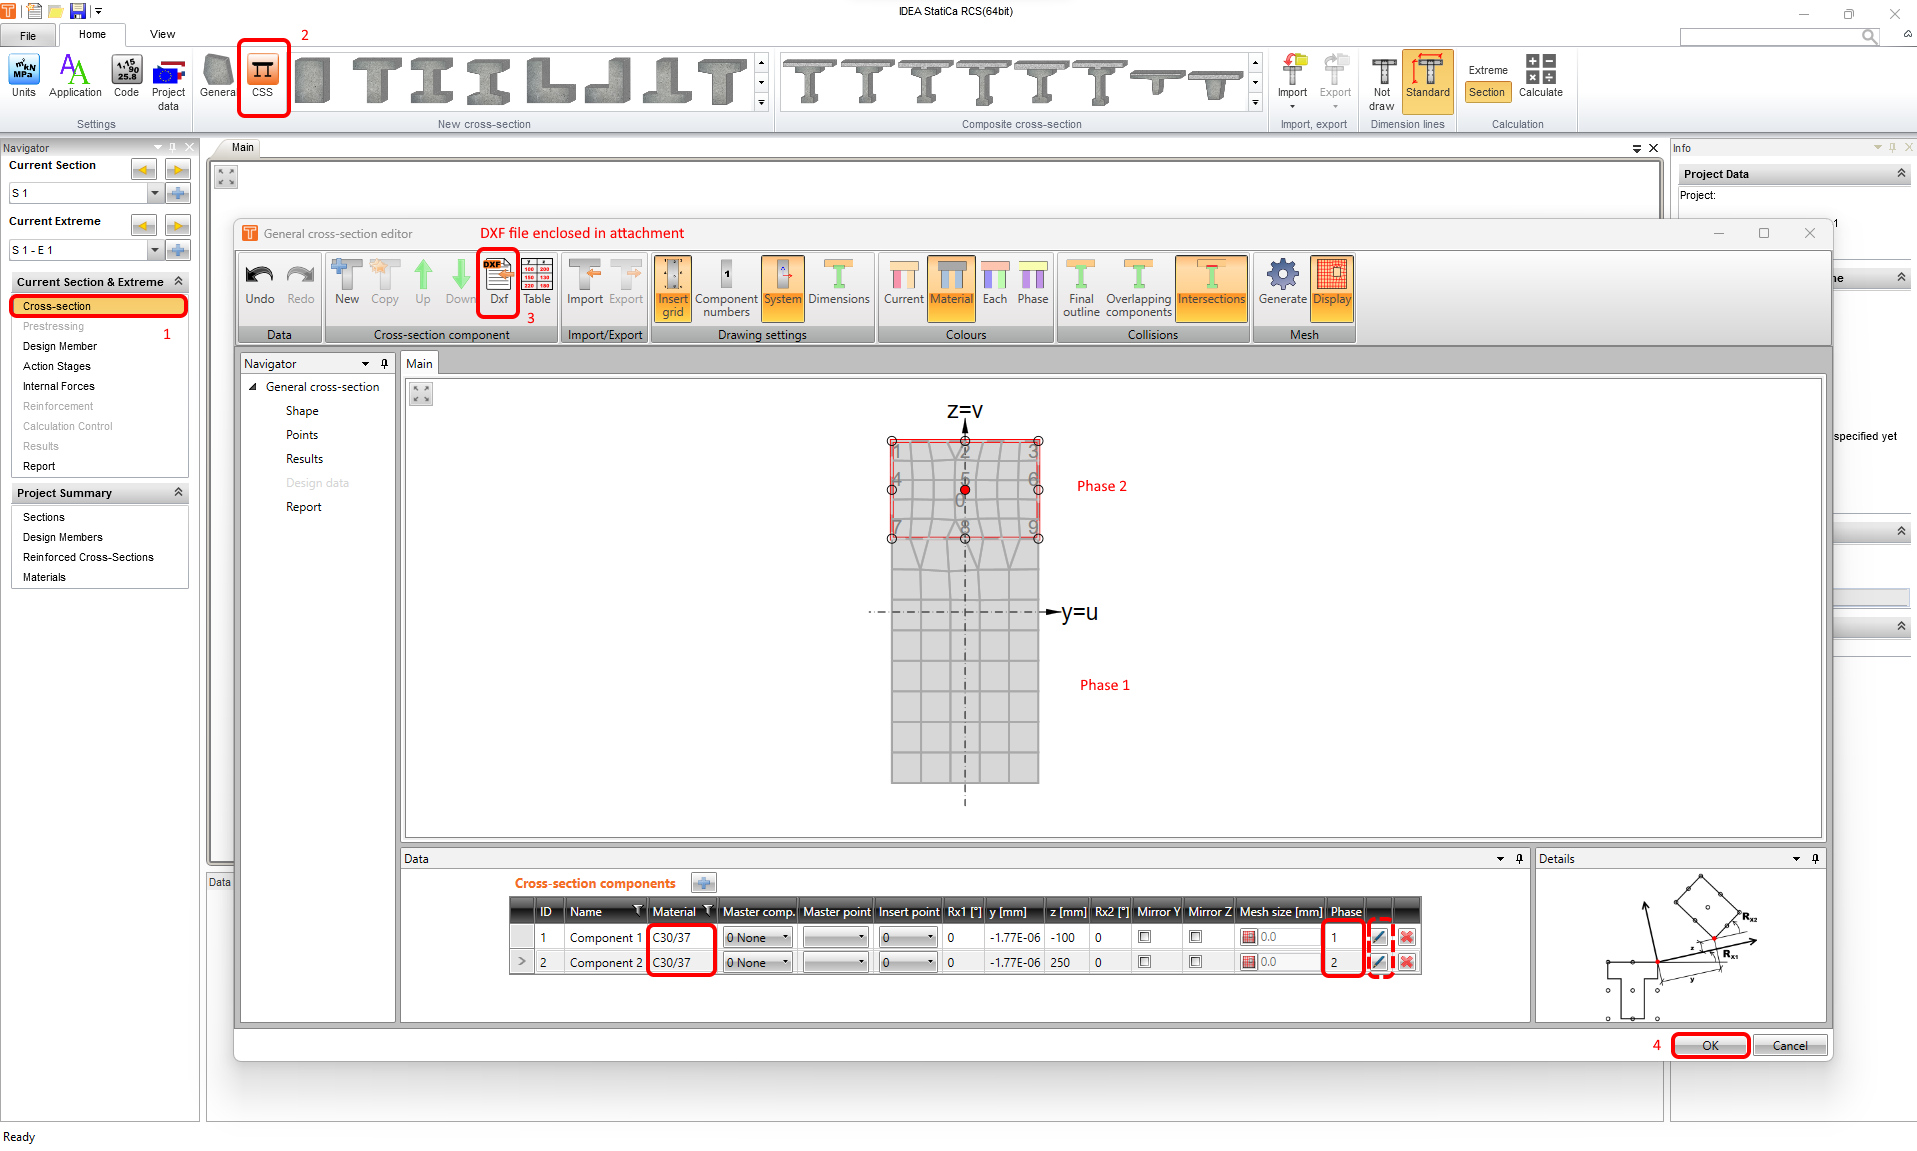This screenshot has height=1151, width=1917.
Task: Show Dimensions in the drawing
Action: pyautogui.click(x=839, y=284)
